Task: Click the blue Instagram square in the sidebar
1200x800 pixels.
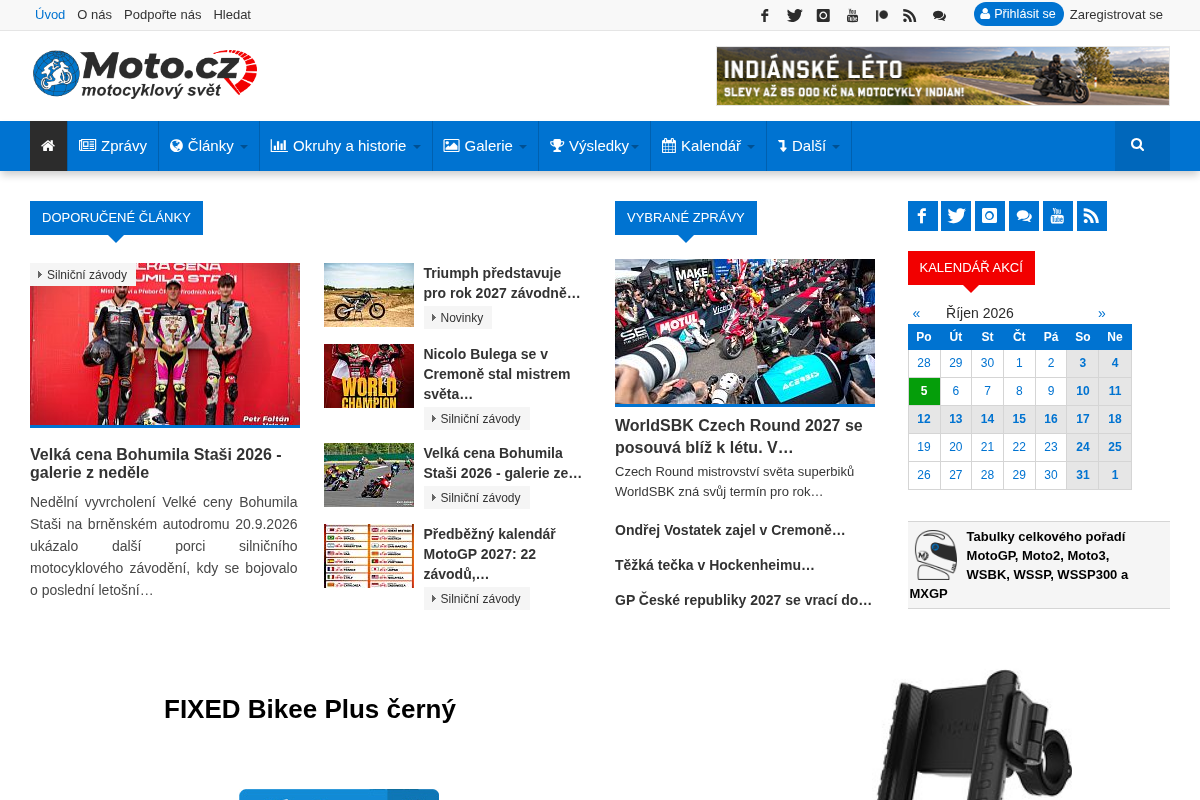Action: pos(990,216)
